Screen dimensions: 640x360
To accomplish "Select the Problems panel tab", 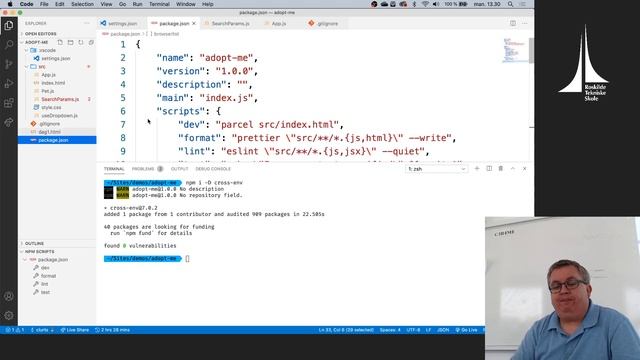I will (x=147, y=169).
